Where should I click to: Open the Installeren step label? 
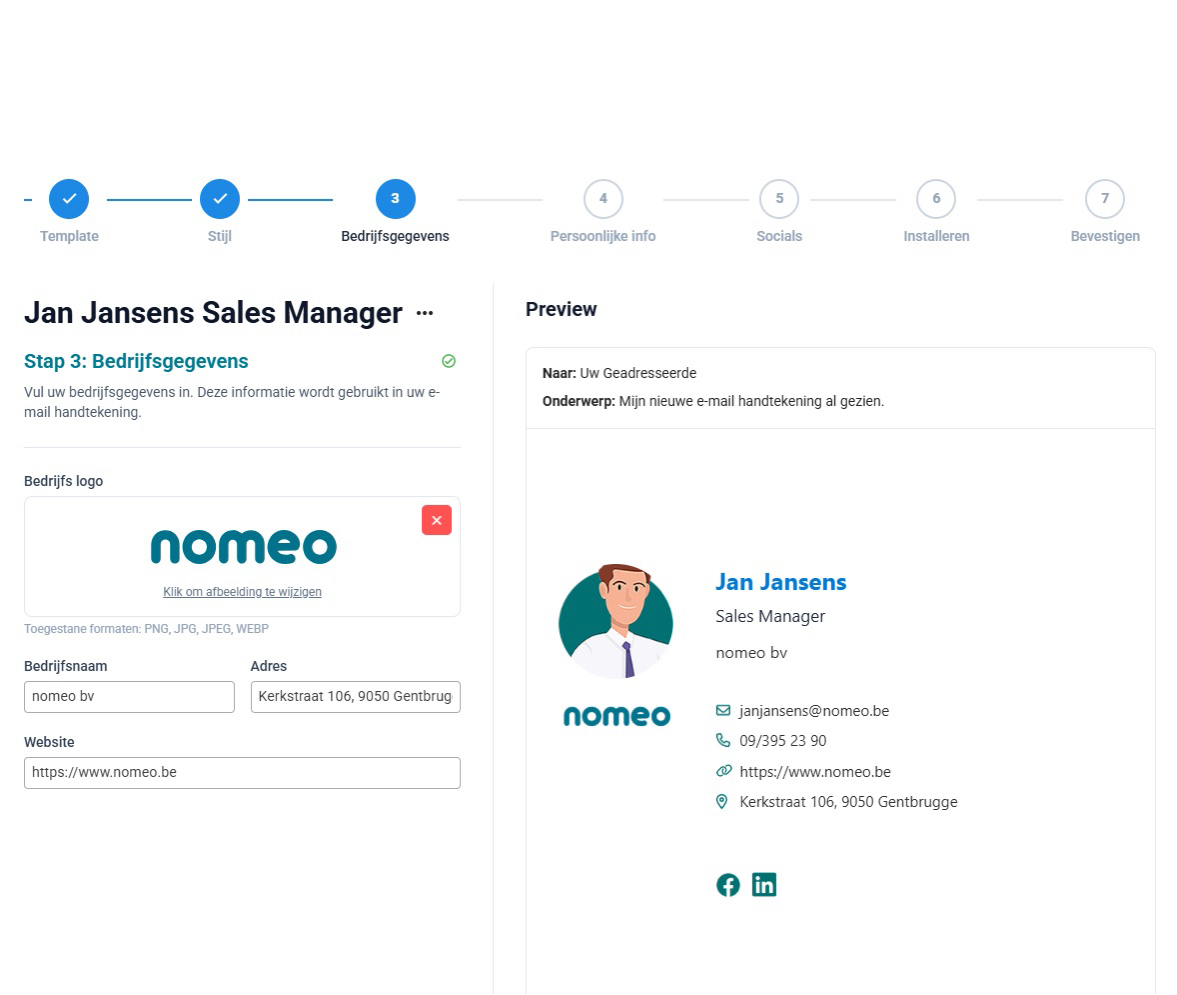pos(936,236)
